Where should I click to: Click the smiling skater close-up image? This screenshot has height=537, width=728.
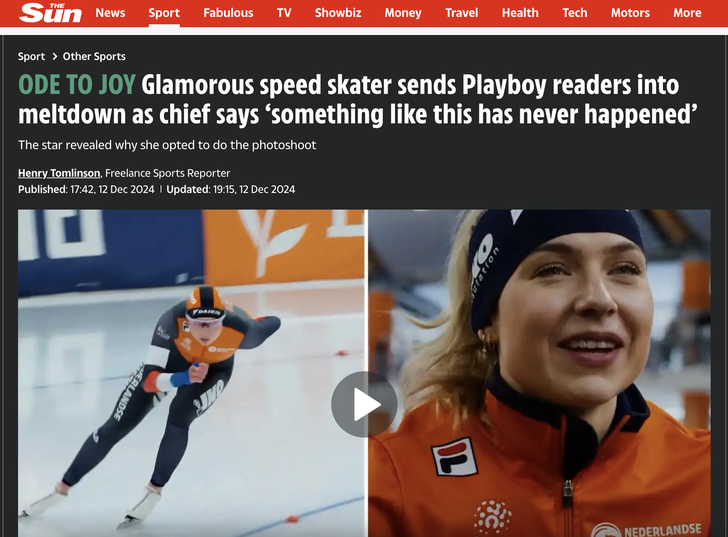coord(540,373)
